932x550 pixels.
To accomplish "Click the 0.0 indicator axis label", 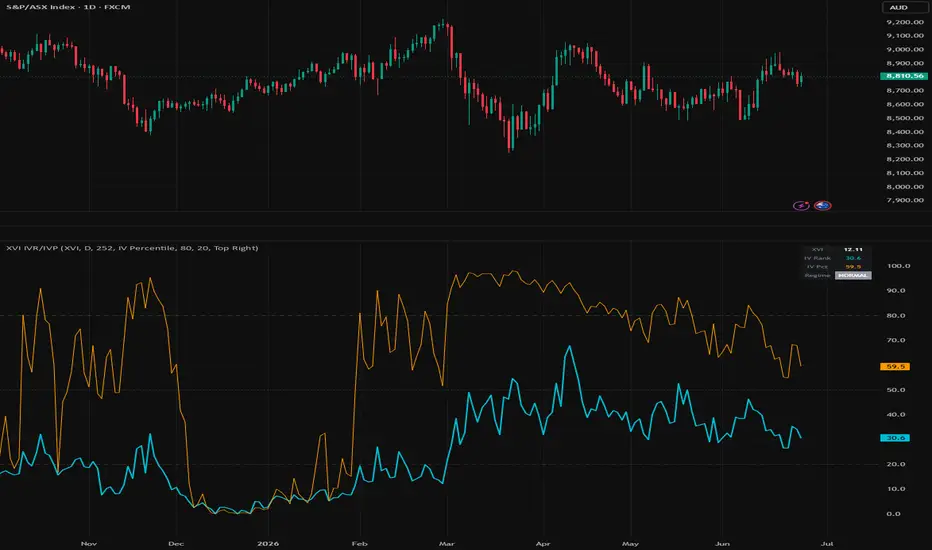I will [x=893, y=514].
